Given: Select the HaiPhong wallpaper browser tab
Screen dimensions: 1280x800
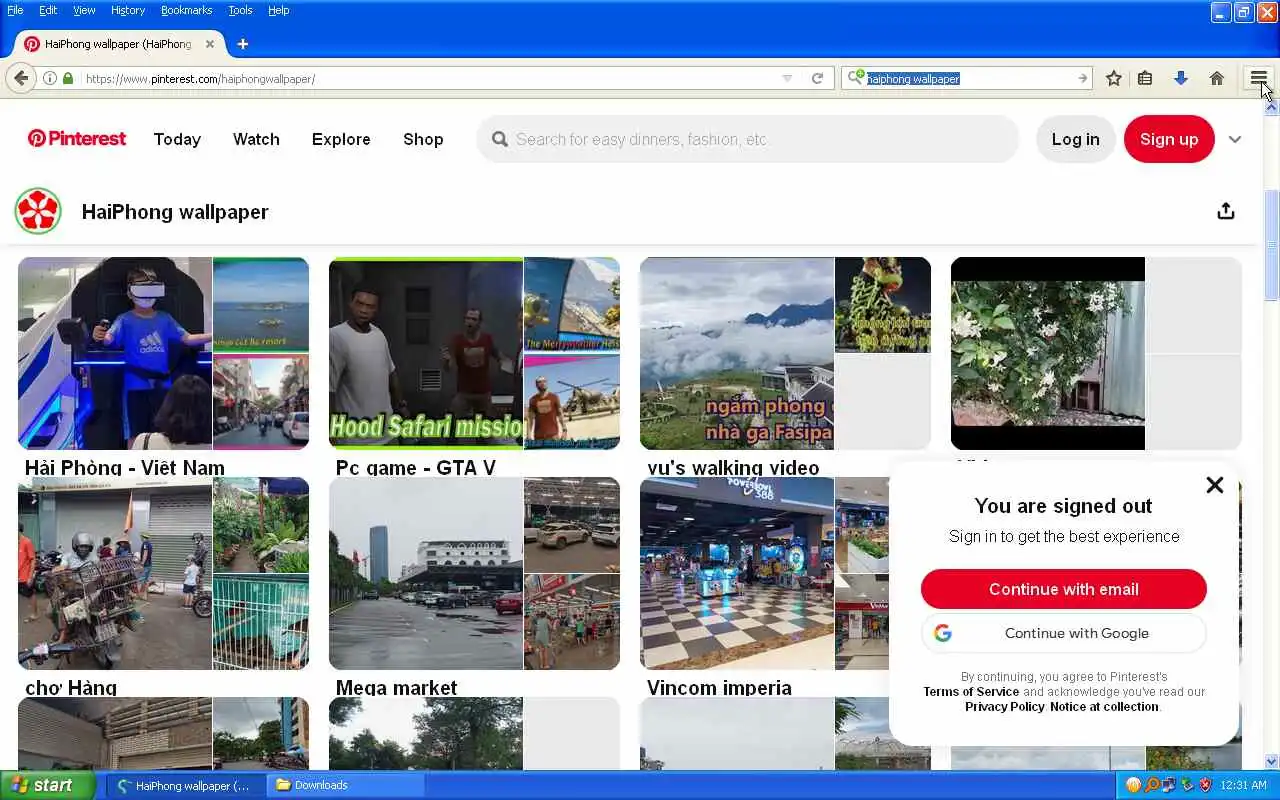Looking at the screenshot, I should coord(118,44).
